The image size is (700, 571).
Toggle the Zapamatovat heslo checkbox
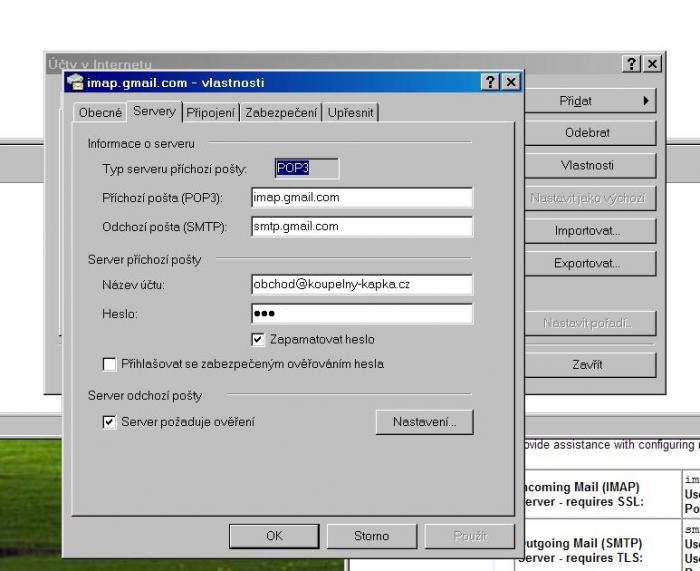click(257, 340)
